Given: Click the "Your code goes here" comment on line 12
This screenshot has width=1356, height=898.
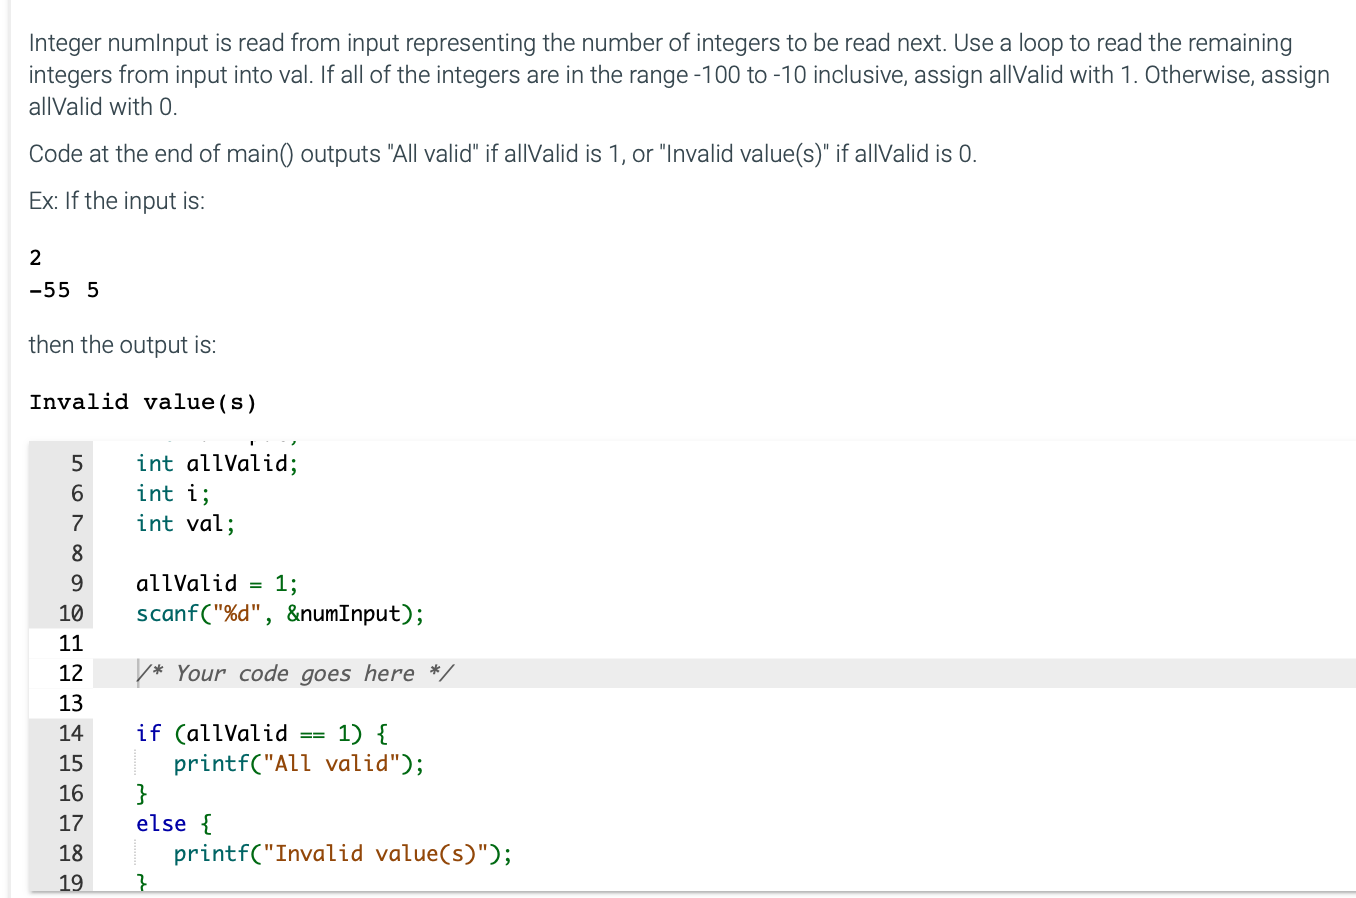Looking at the screenshot, I should [x=295, y=673].
